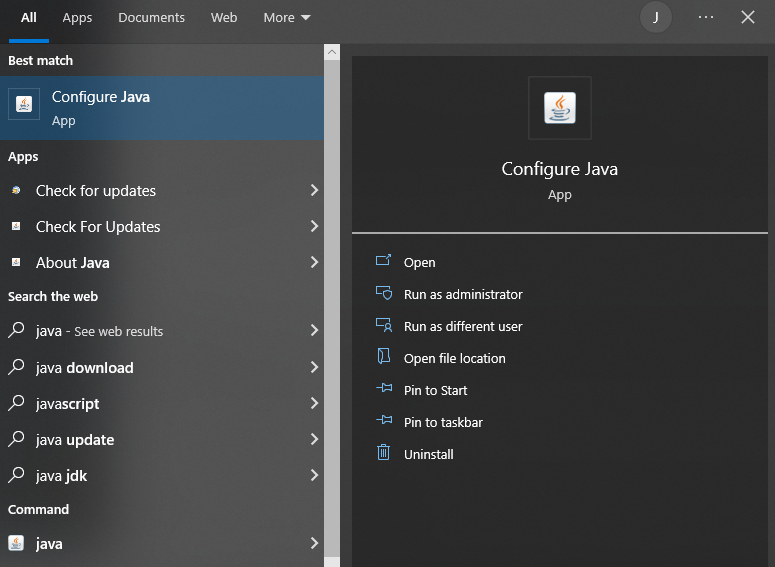Click the Open file location icon
This screenshot has height=567, width=775.
(x=384, y=356)
